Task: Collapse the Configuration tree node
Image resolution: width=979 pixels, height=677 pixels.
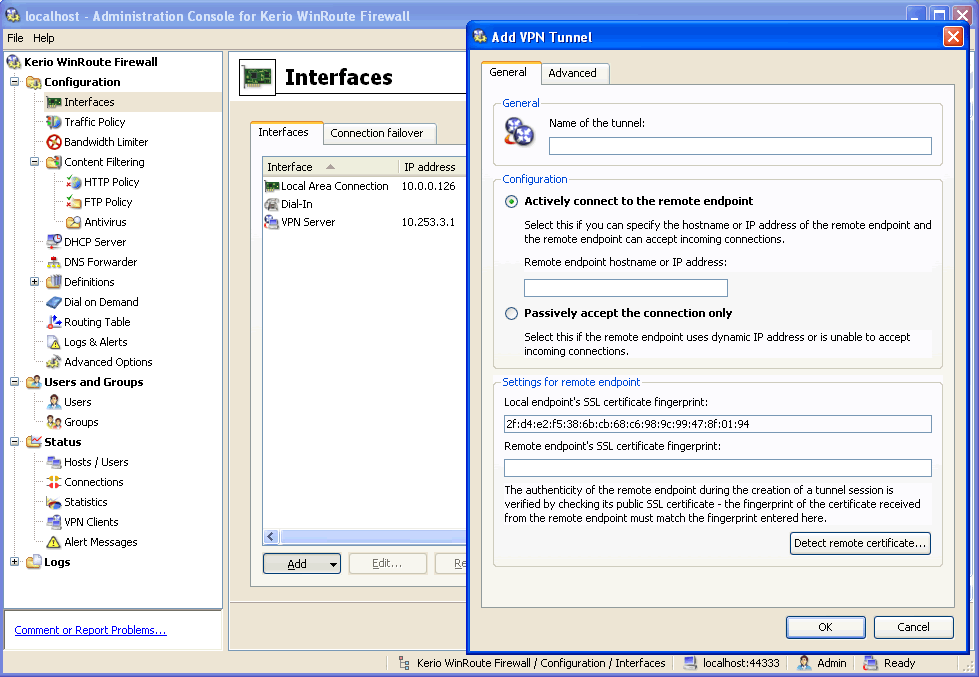Action: point(14,82)
